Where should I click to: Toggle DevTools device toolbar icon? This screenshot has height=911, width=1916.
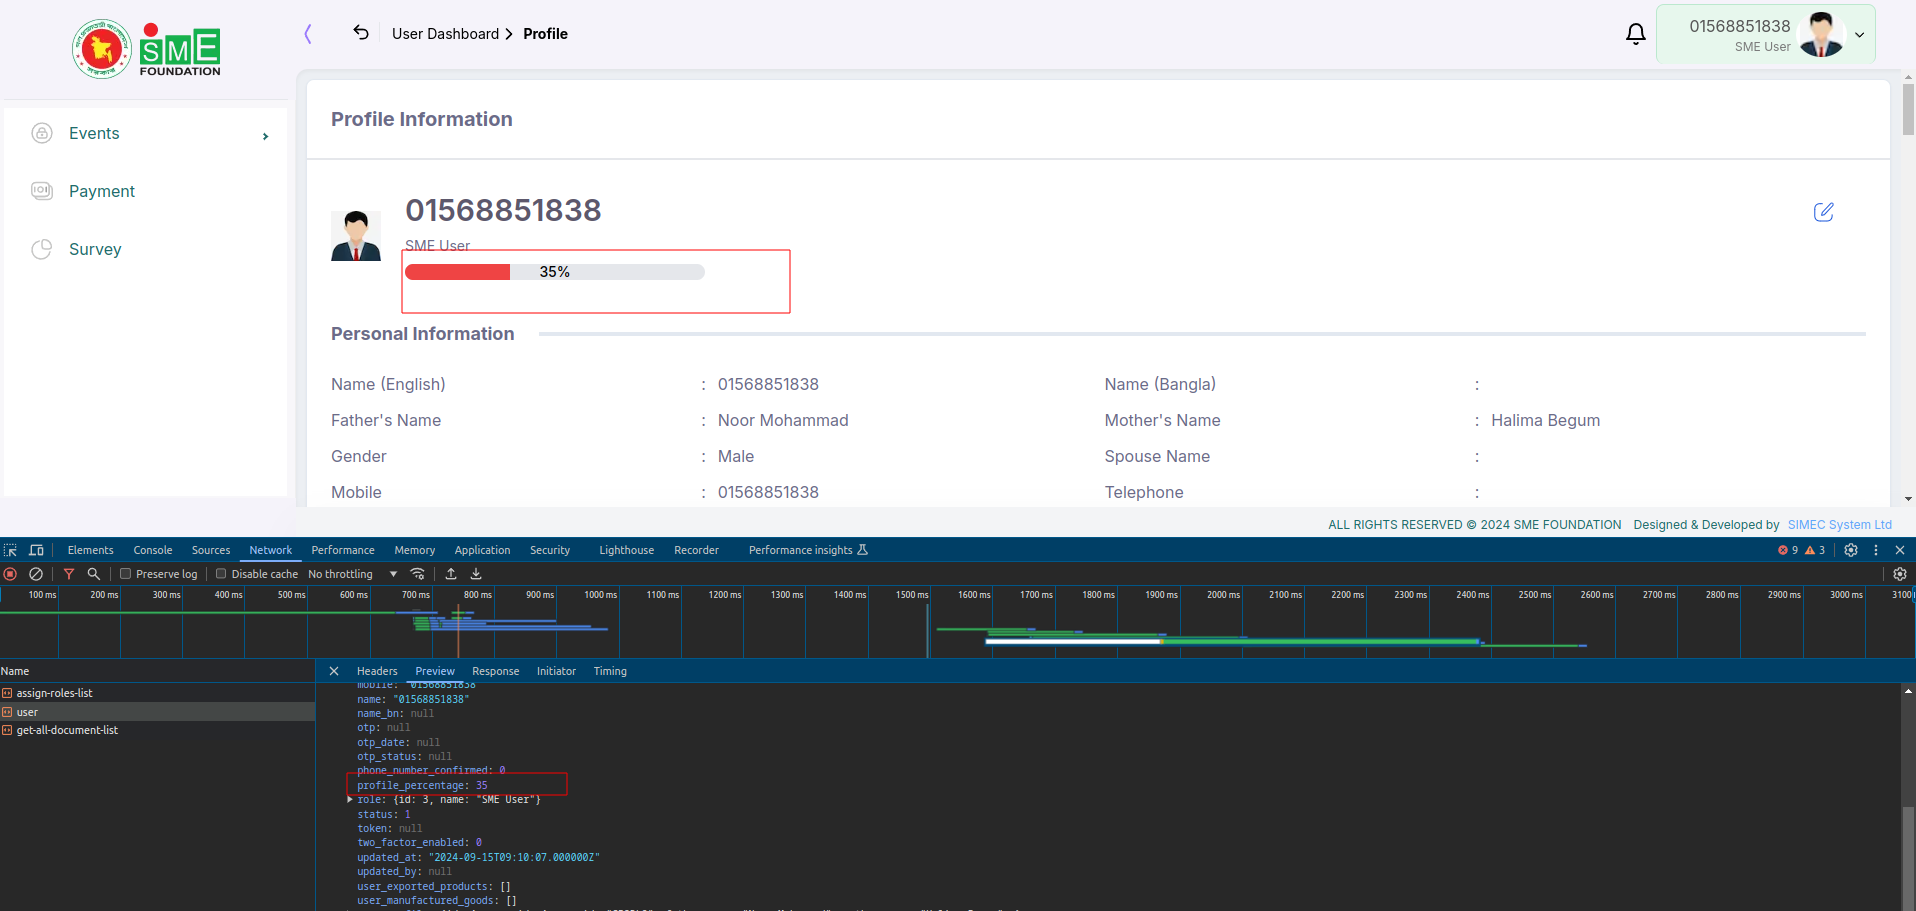[36, 550]
